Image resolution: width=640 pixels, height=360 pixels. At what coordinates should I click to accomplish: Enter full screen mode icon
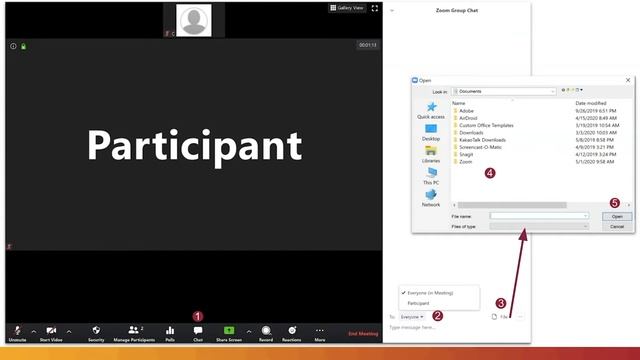click(x=375, y=8)
